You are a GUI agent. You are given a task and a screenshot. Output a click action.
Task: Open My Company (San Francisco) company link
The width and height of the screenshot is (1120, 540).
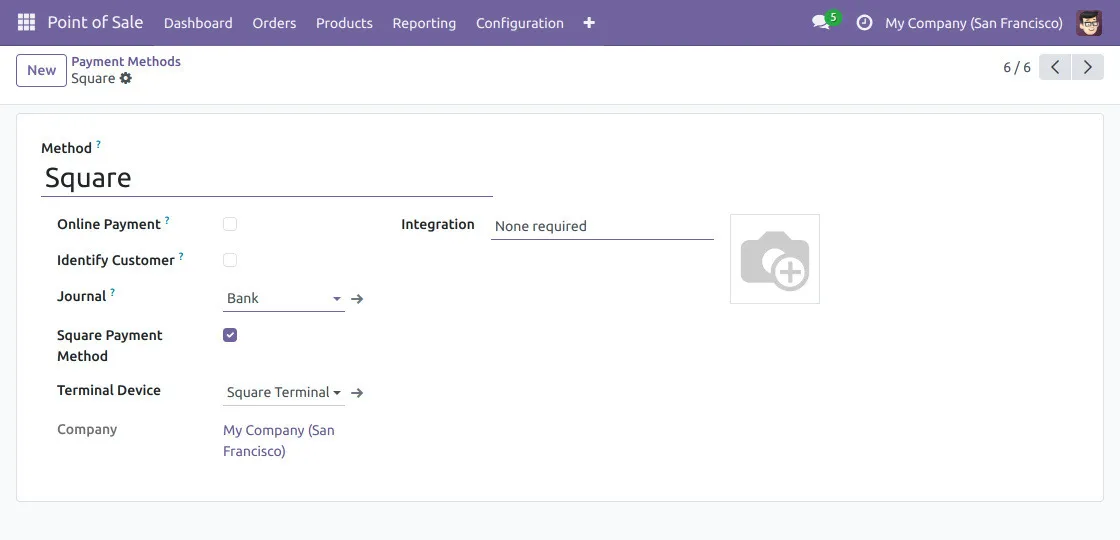coord(279,441)
